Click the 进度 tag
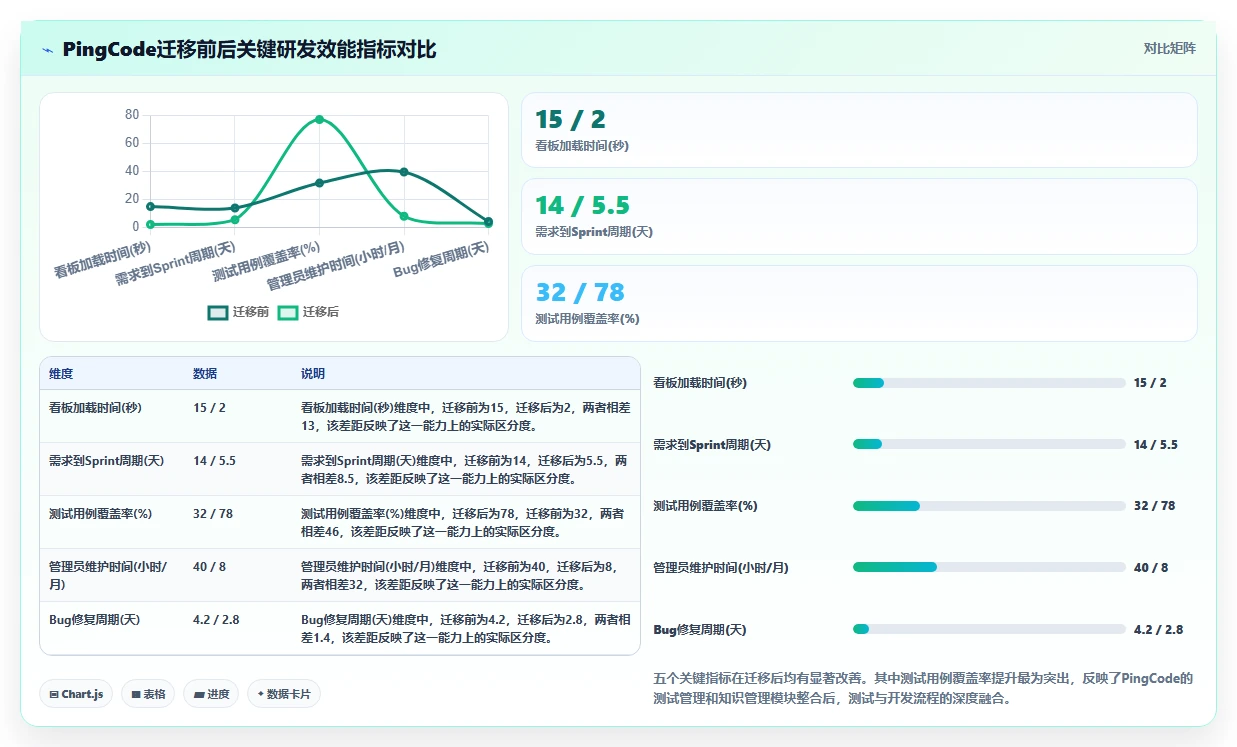The height and width of the screenshot is (747, 1237). pos(211,694)
